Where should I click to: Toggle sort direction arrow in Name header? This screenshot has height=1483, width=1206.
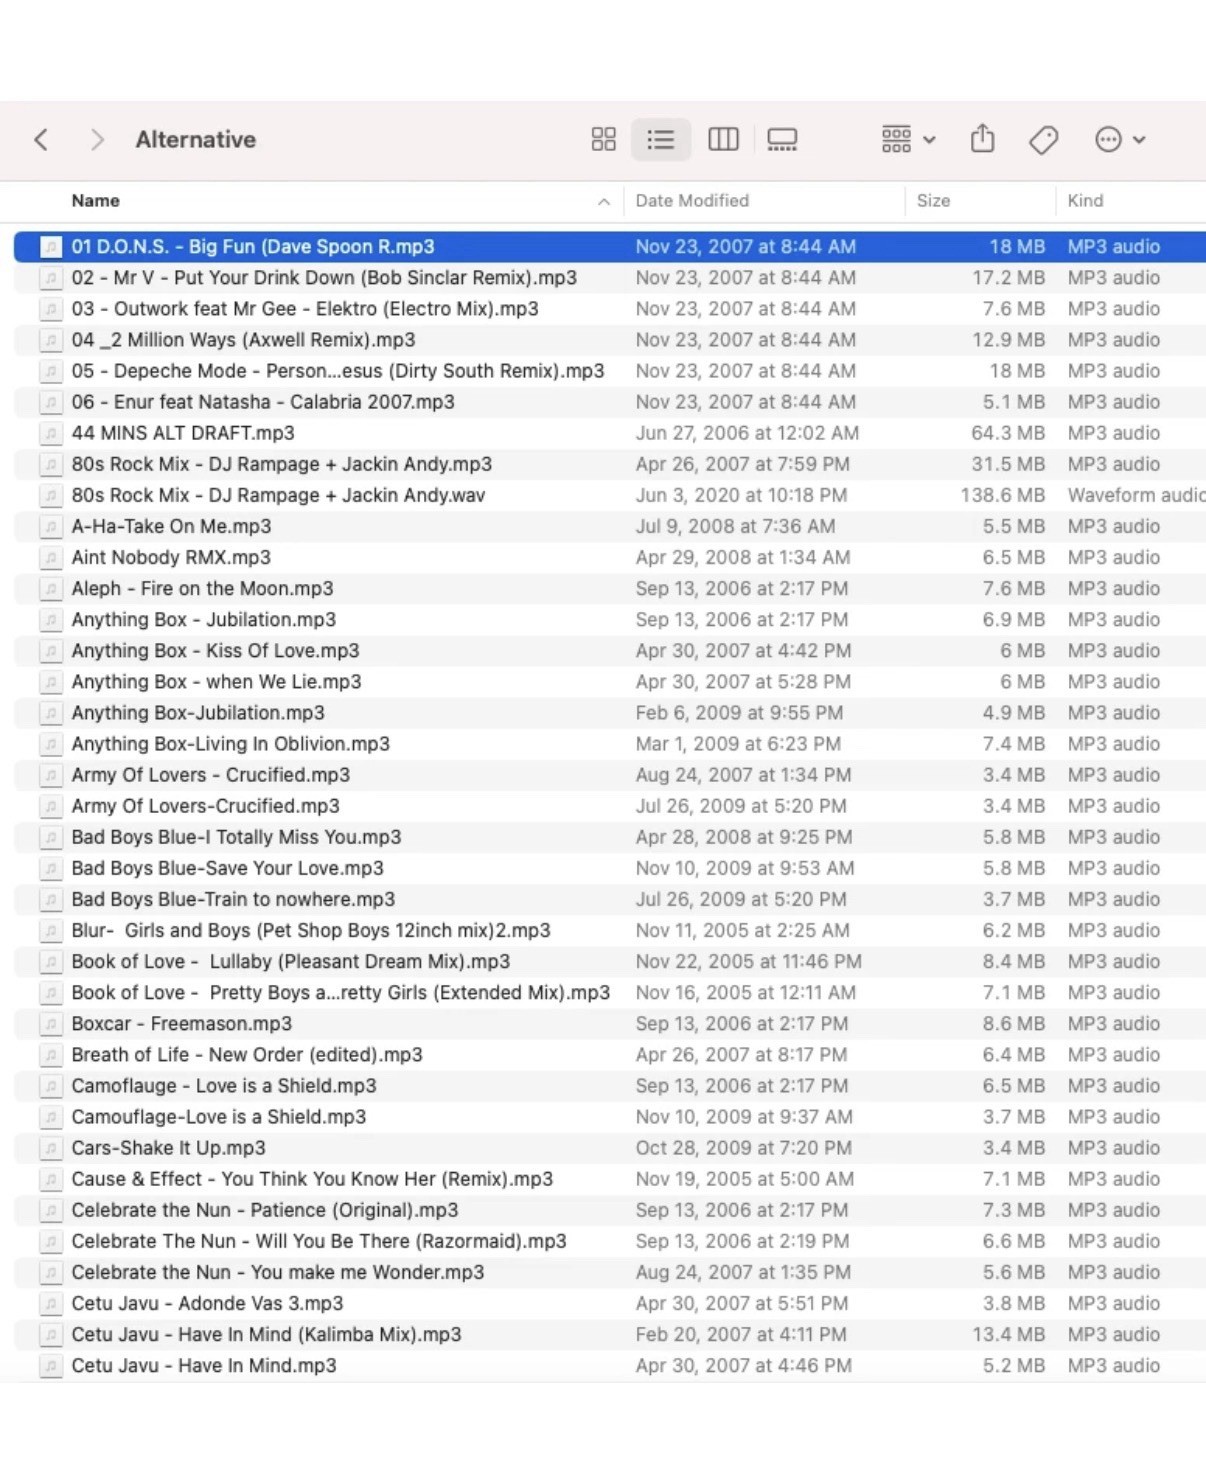coord(604,202)
